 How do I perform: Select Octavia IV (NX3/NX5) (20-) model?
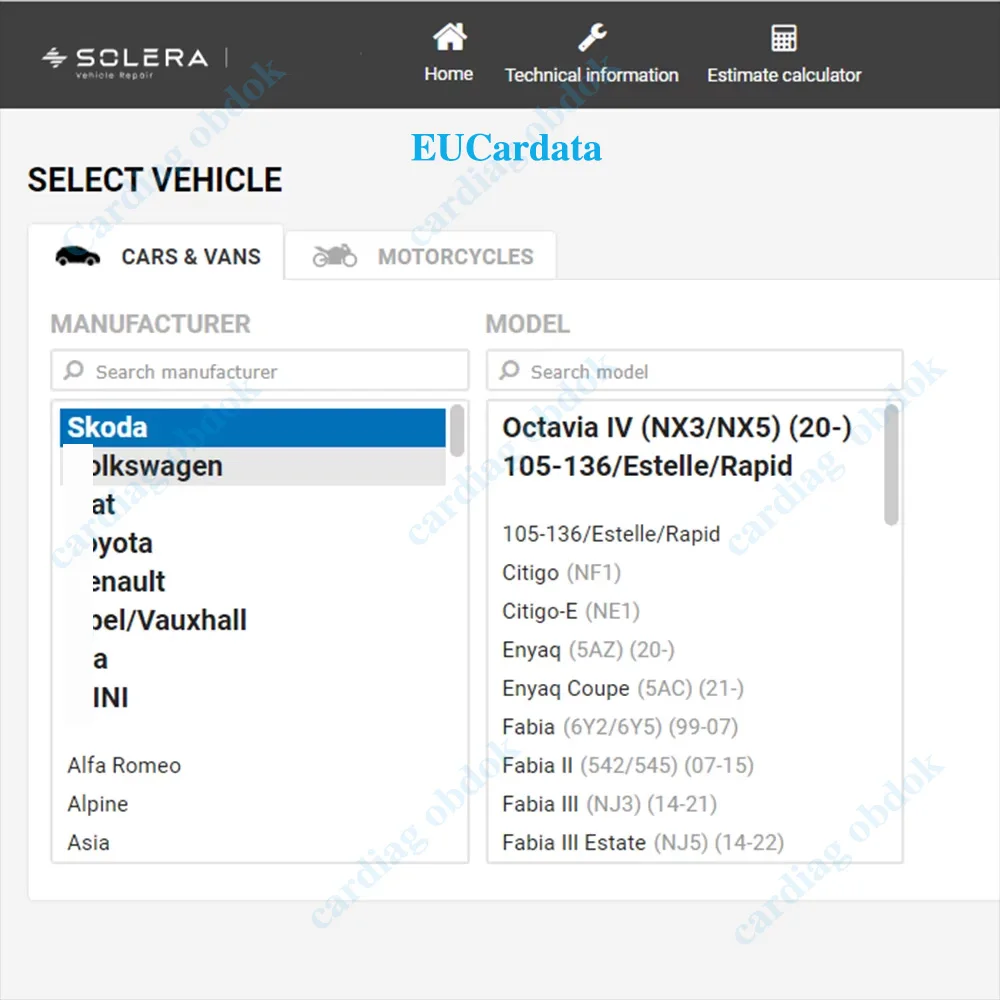[677, 427]
